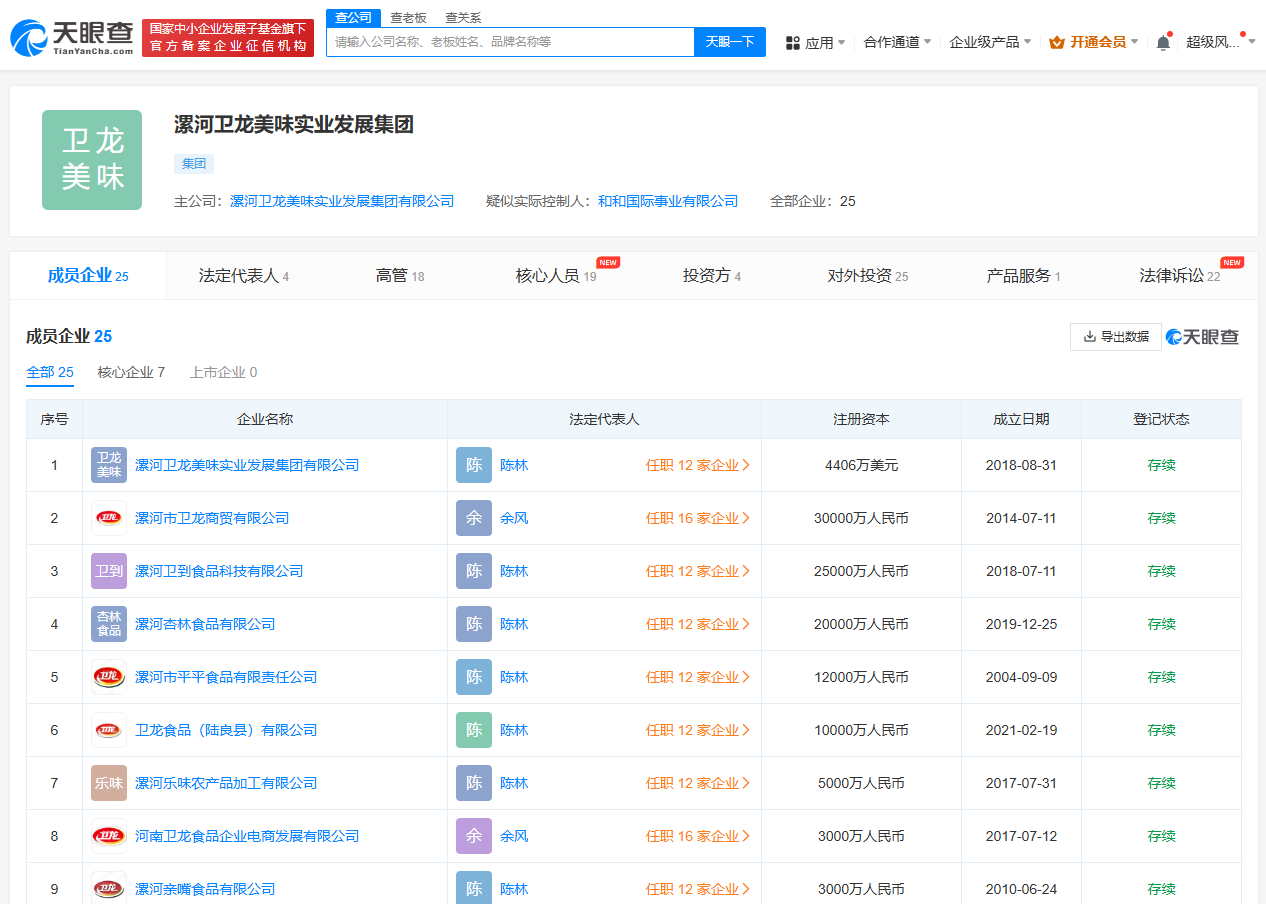Click the 卫龙美味 green company logo

click(x=91, y=159)
